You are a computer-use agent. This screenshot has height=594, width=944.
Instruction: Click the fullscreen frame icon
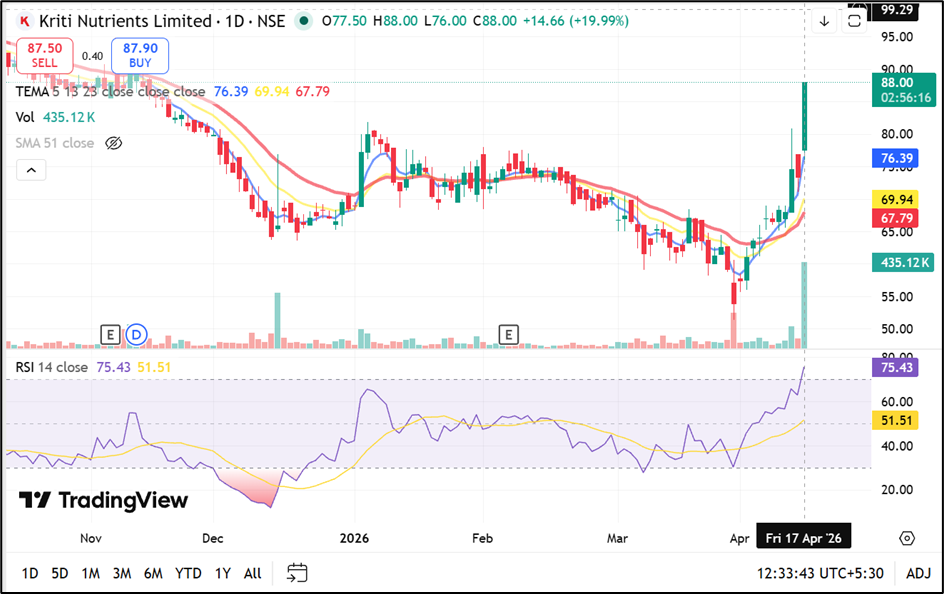click(854, 21)
